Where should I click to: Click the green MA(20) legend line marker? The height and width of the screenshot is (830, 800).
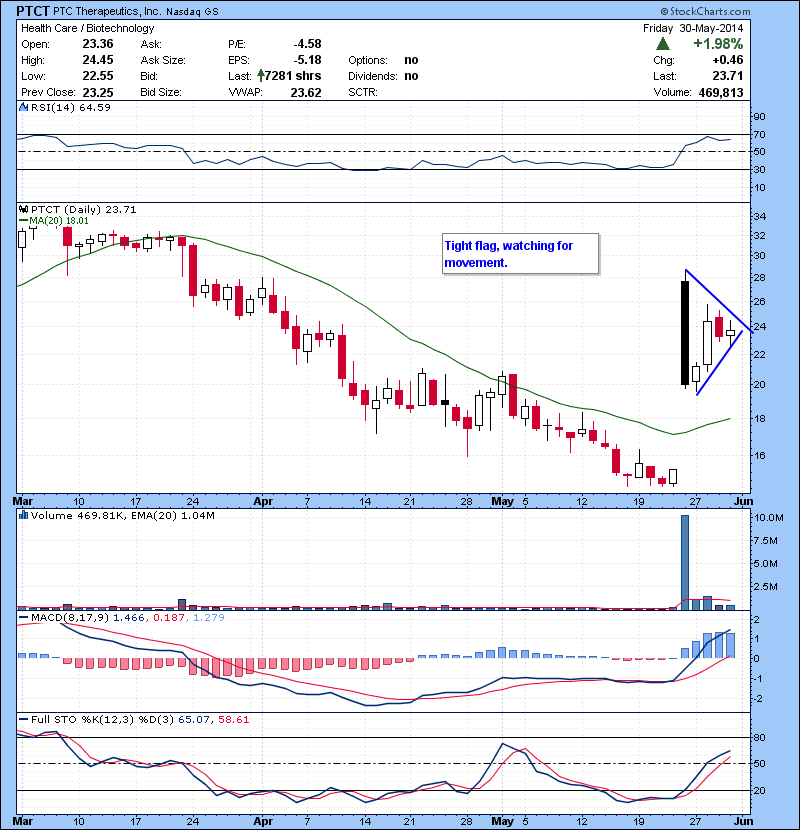click(23, 221)
